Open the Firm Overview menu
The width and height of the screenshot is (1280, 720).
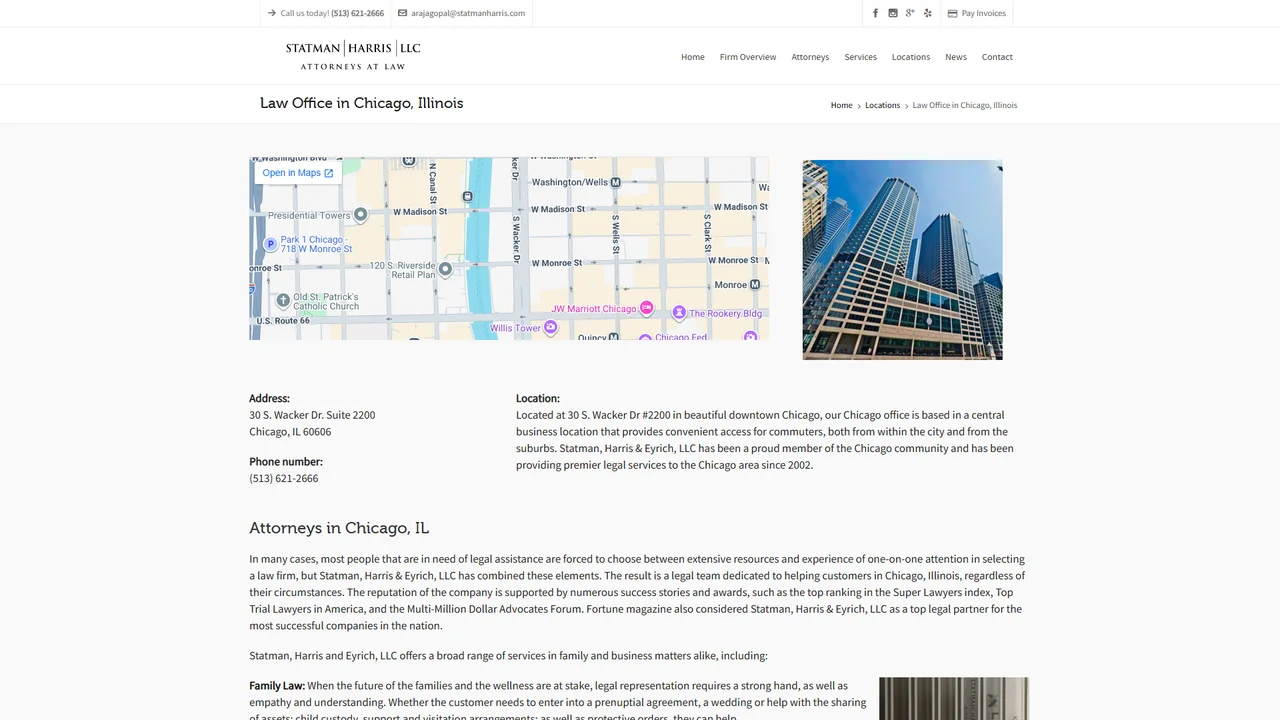(x=748, y=57)
